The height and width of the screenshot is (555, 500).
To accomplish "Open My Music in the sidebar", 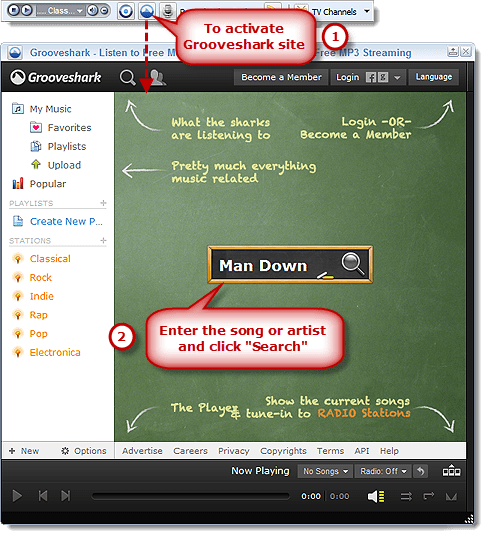I will (42, 109).
